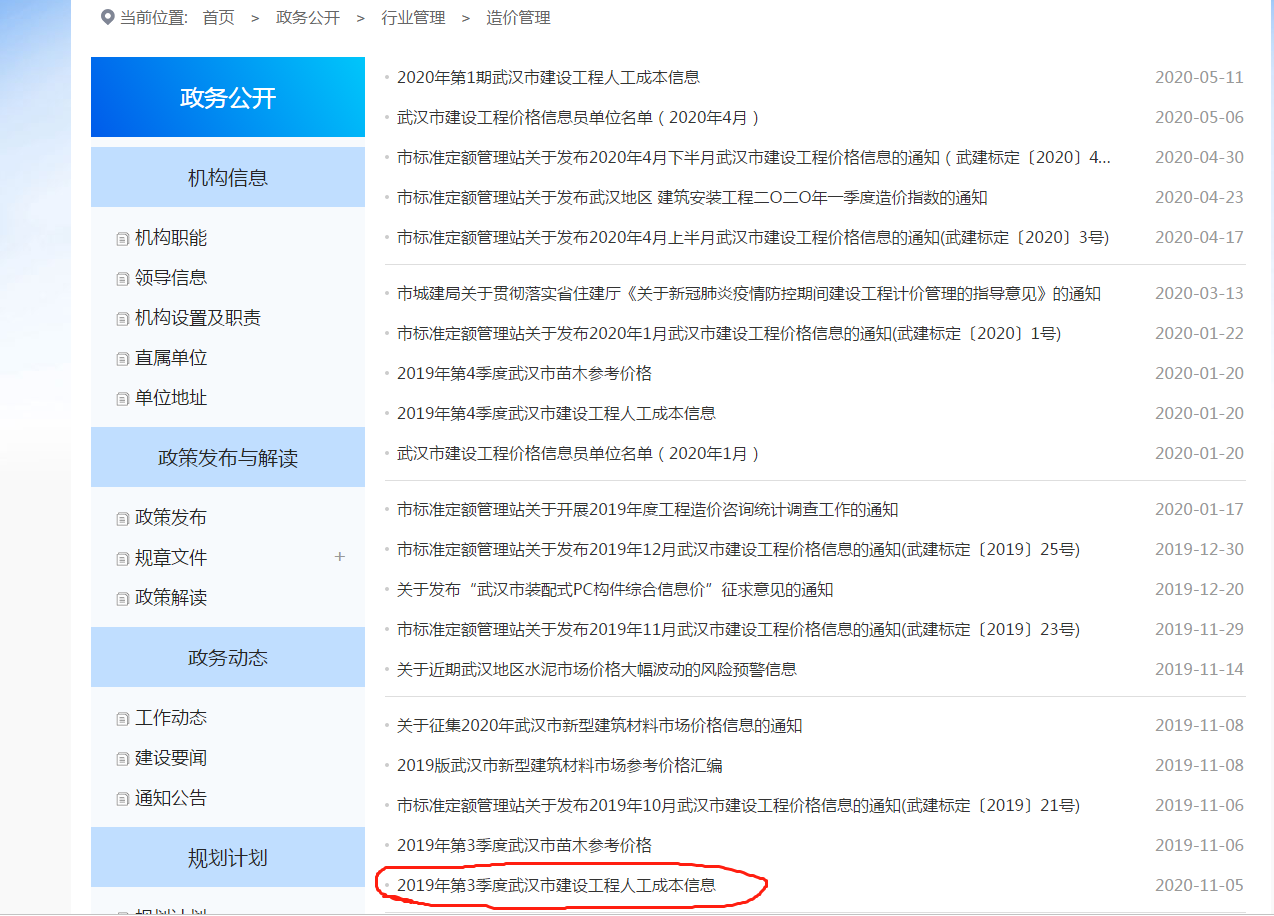The image size is (1274, 916).
Task: Open the 新冠肺炎疫情防控期间 pricing guidance notice
Action: point(749,293)
